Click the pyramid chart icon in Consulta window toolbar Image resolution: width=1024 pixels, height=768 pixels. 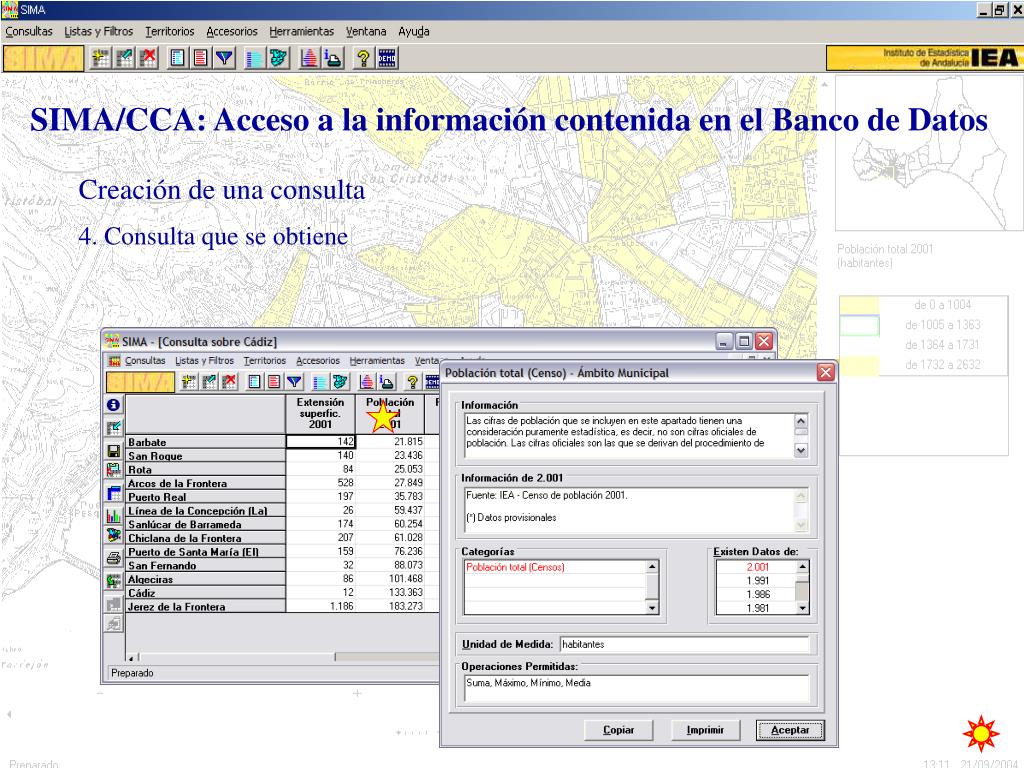[367, 381]
